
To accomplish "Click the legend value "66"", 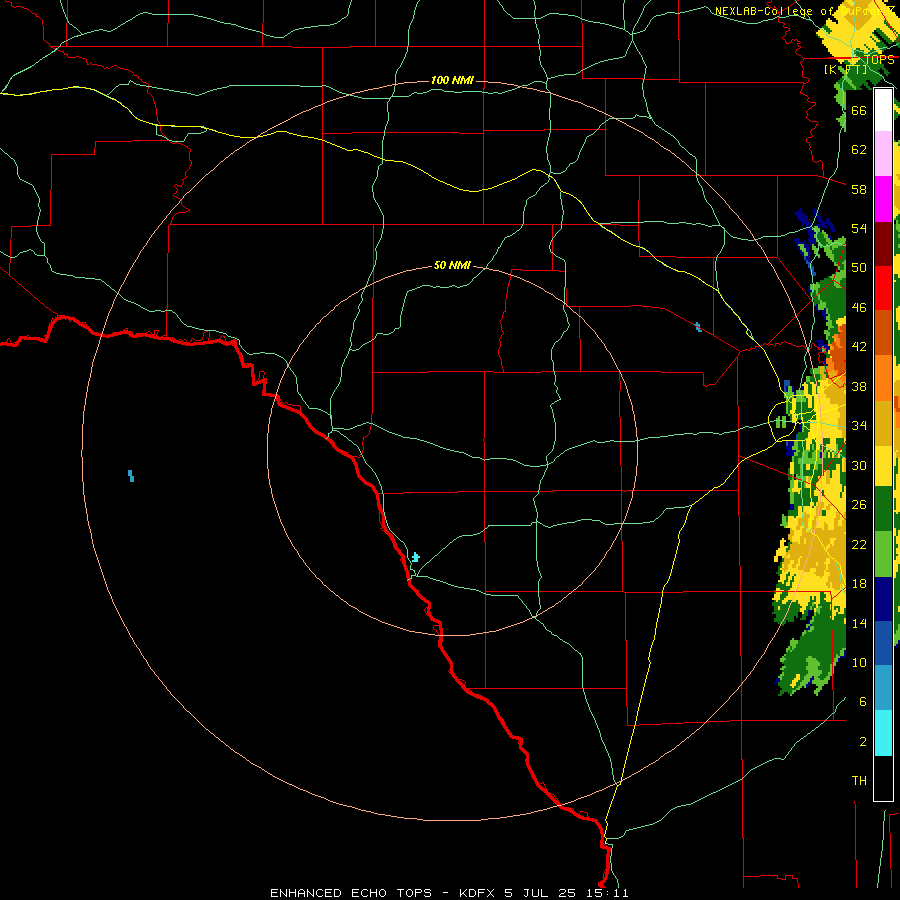I will point(859,110).
